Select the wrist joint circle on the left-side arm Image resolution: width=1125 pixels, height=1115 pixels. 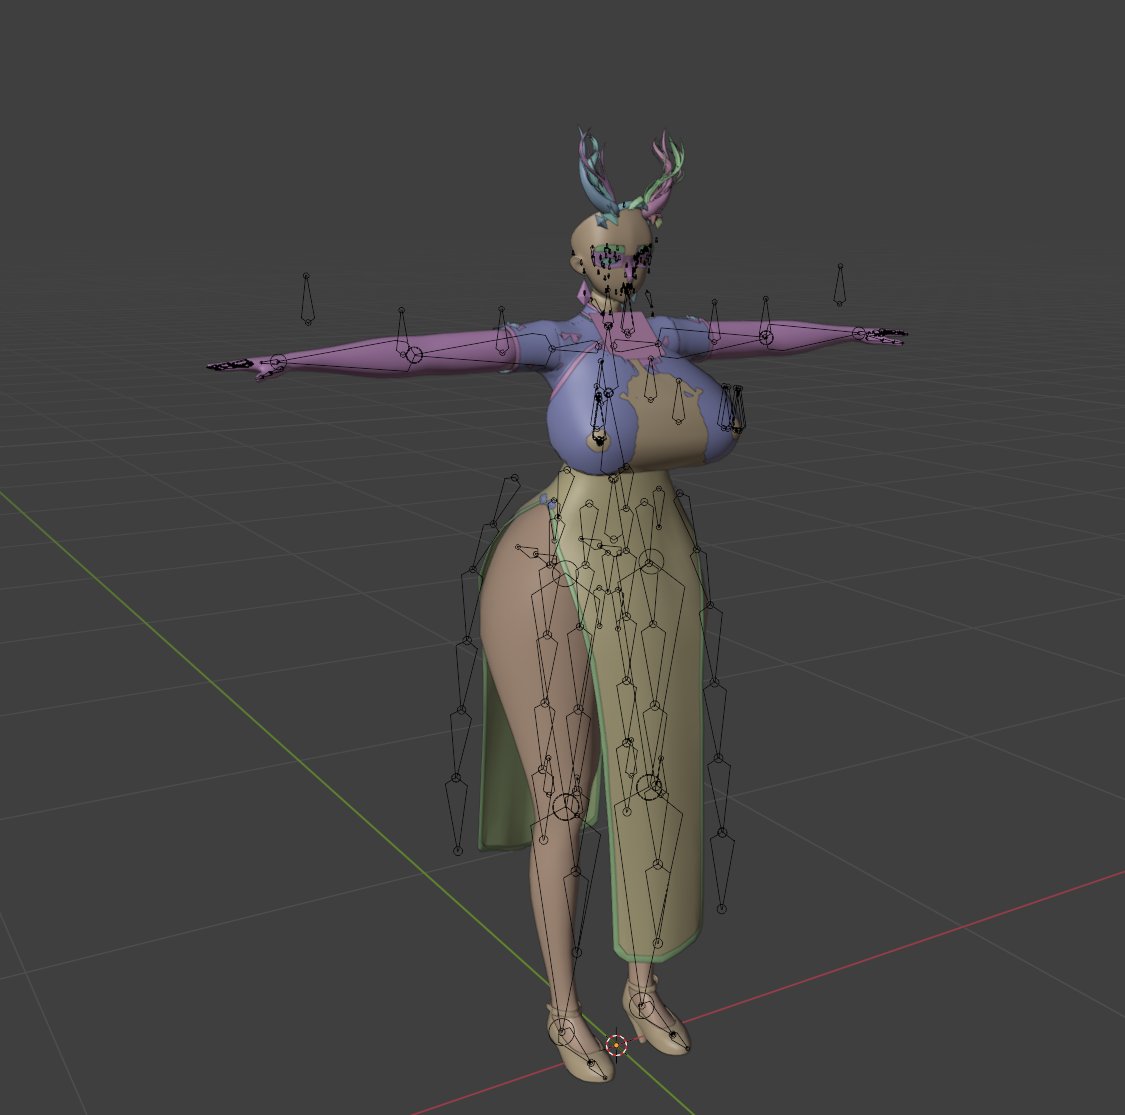tap(278, 362)
